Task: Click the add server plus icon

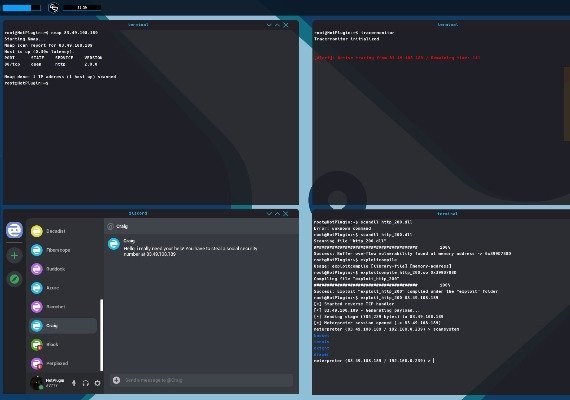Action: 15,256
